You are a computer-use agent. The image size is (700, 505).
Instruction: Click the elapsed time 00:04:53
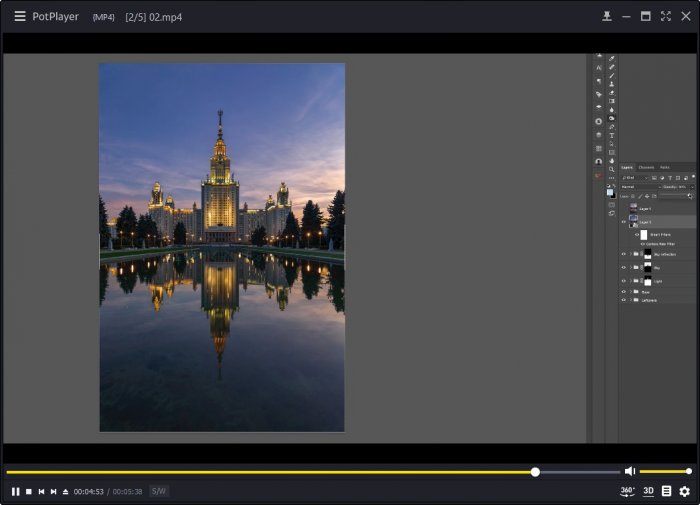pos(88,492)
